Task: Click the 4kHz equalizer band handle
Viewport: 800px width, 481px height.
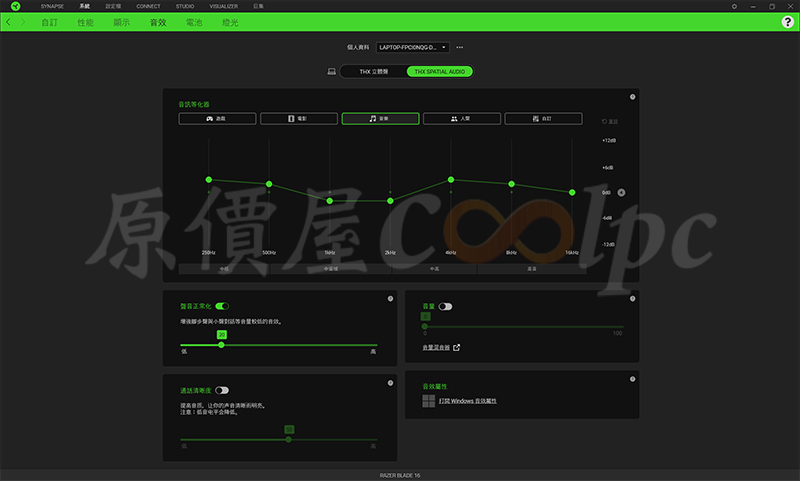Action: (x=451, y=180)
